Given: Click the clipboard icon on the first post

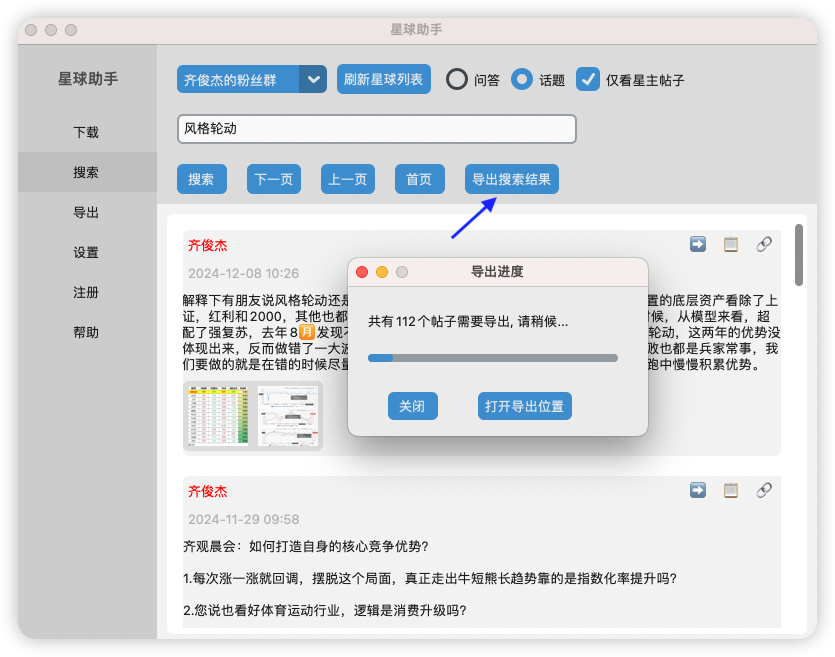Looking at the screenshot, I should [x=731, y=244].
